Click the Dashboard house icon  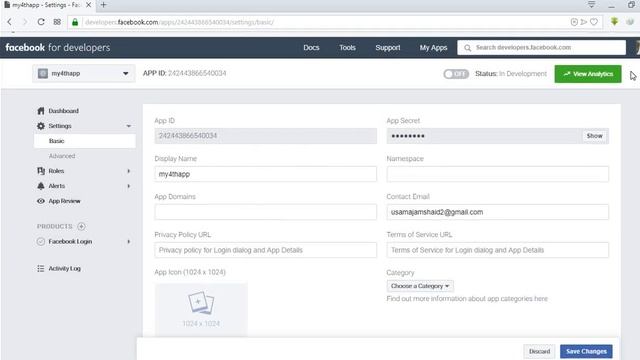pos(41,111)
